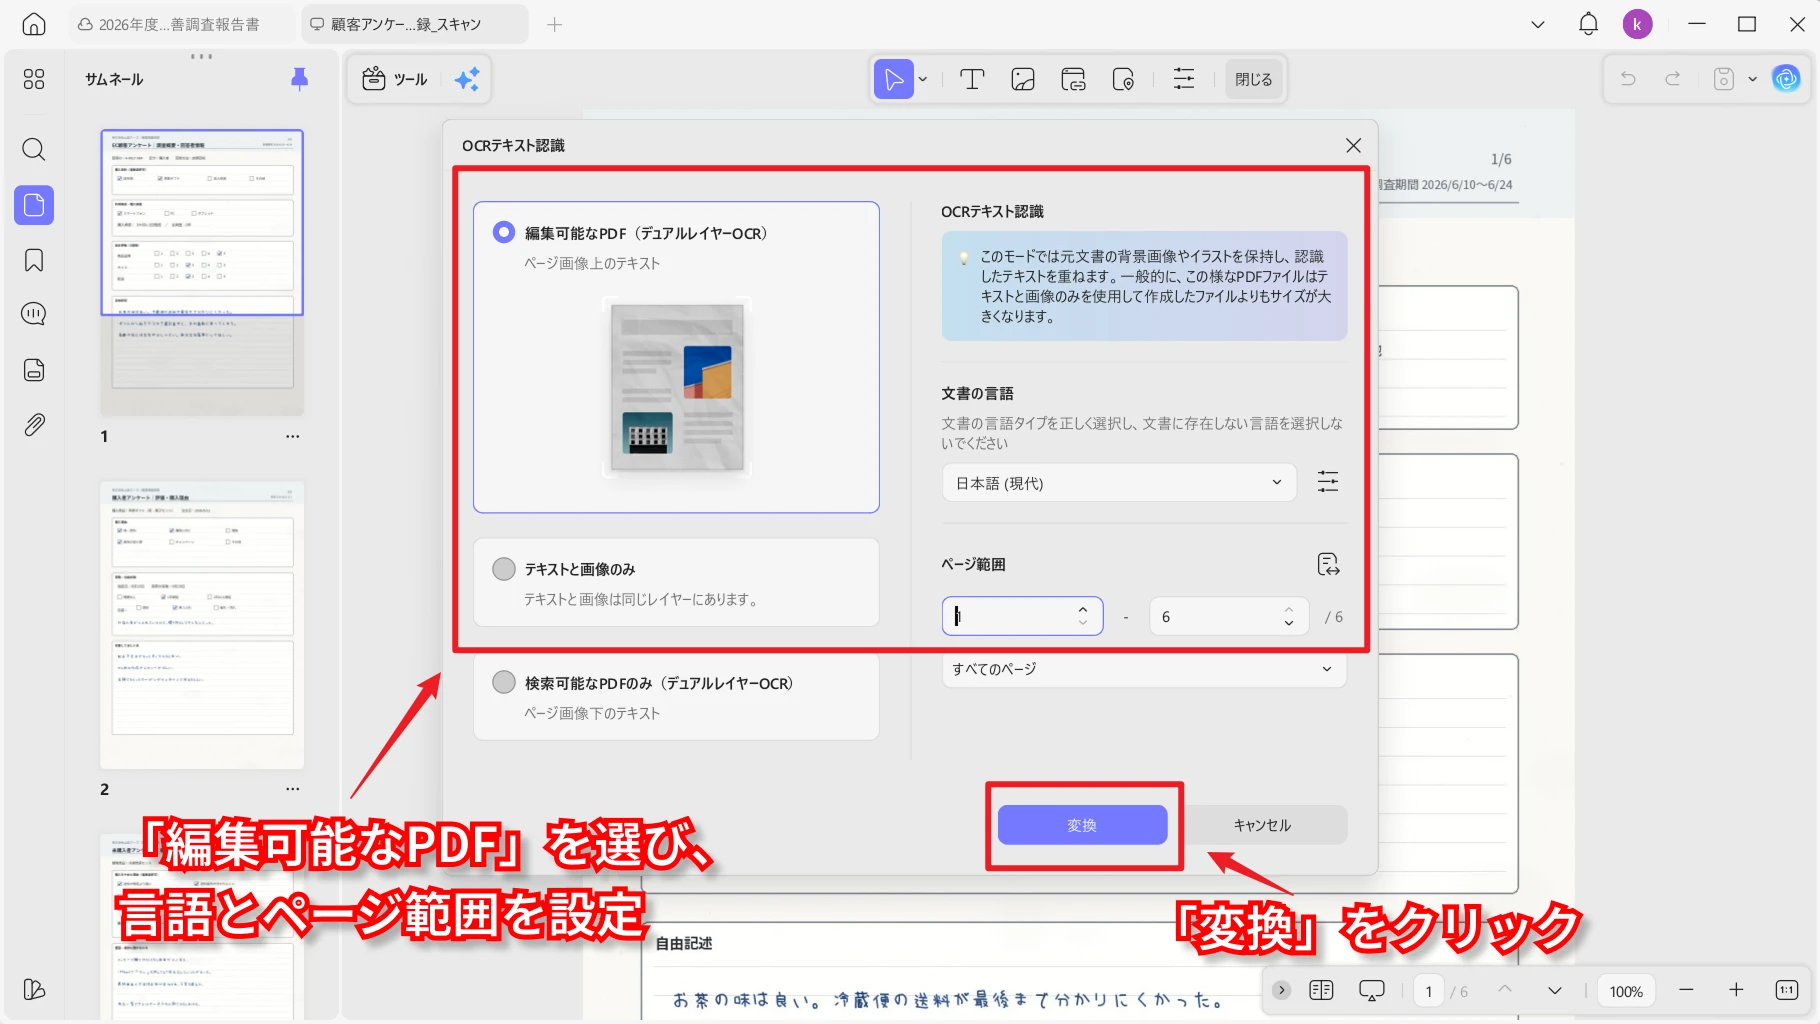The width and height of the screenshot is (1820, 1024).
Task: Select the Text edit tool
Action: click(972, 79)
